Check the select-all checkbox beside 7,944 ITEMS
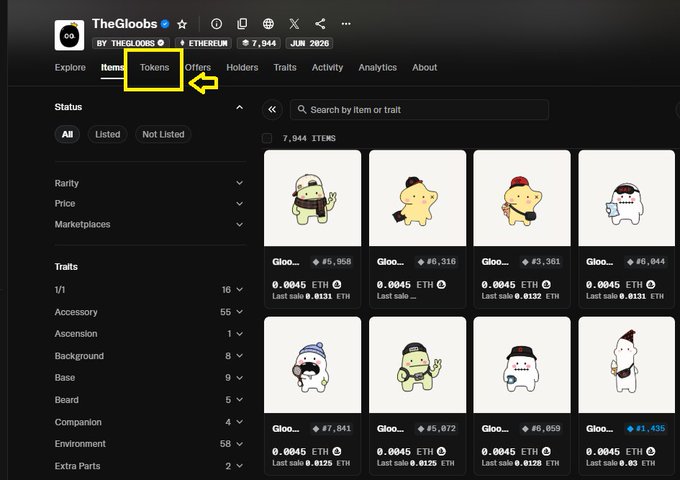Image resolution: width=680 pixels, height=480 pixels. [267, 138]
